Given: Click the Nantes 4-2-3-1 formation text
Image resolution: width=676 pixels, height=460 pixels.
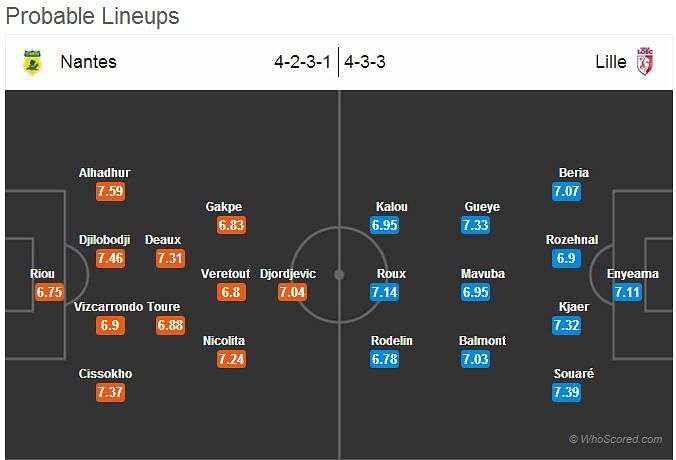Looking at the screenshot, I should (304, 62).
